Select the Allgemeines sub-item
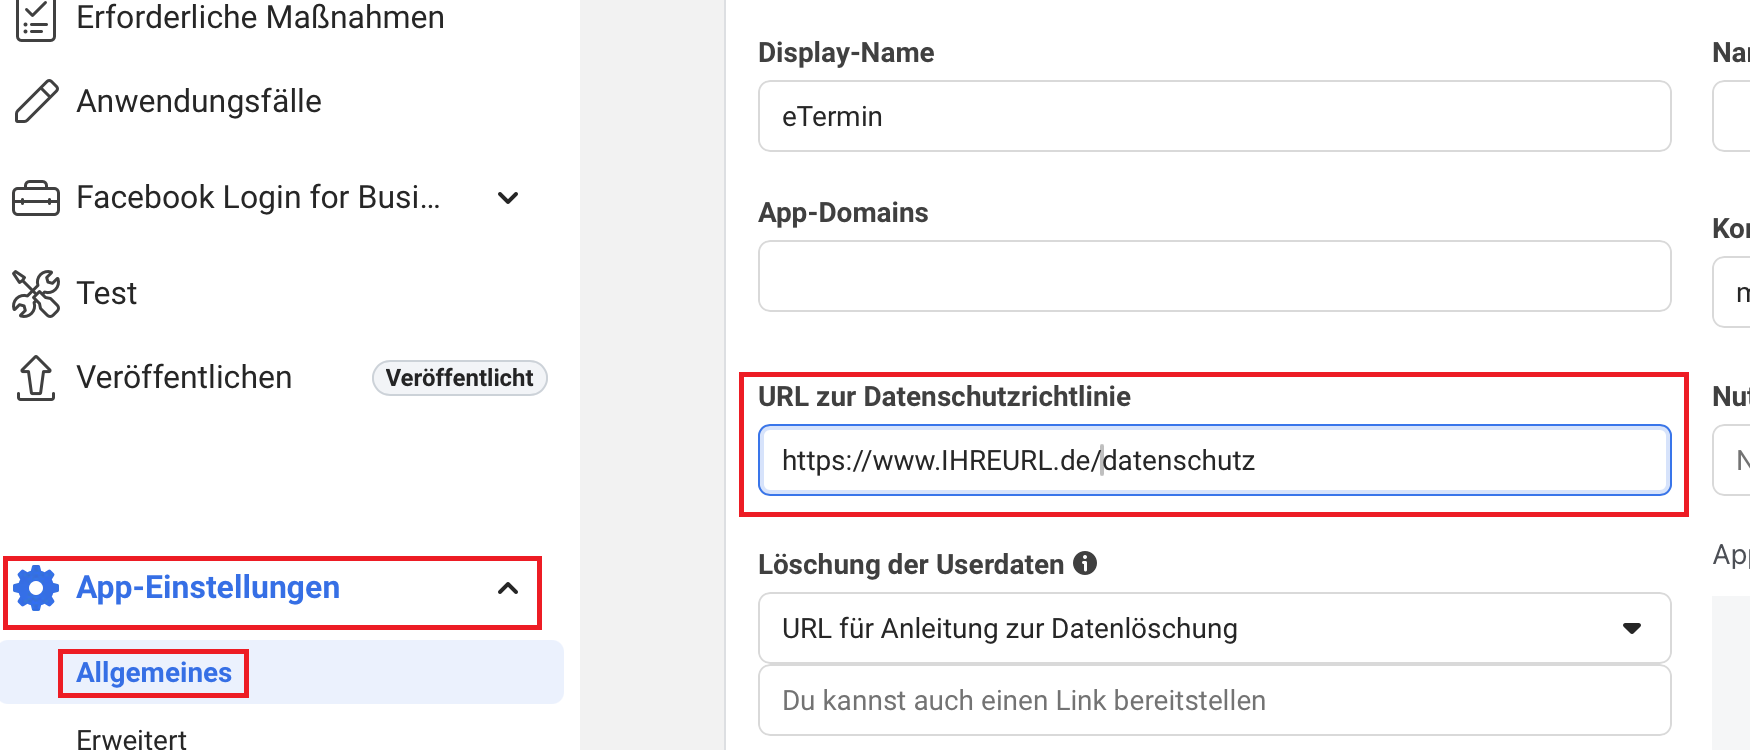 coord(154,673)
